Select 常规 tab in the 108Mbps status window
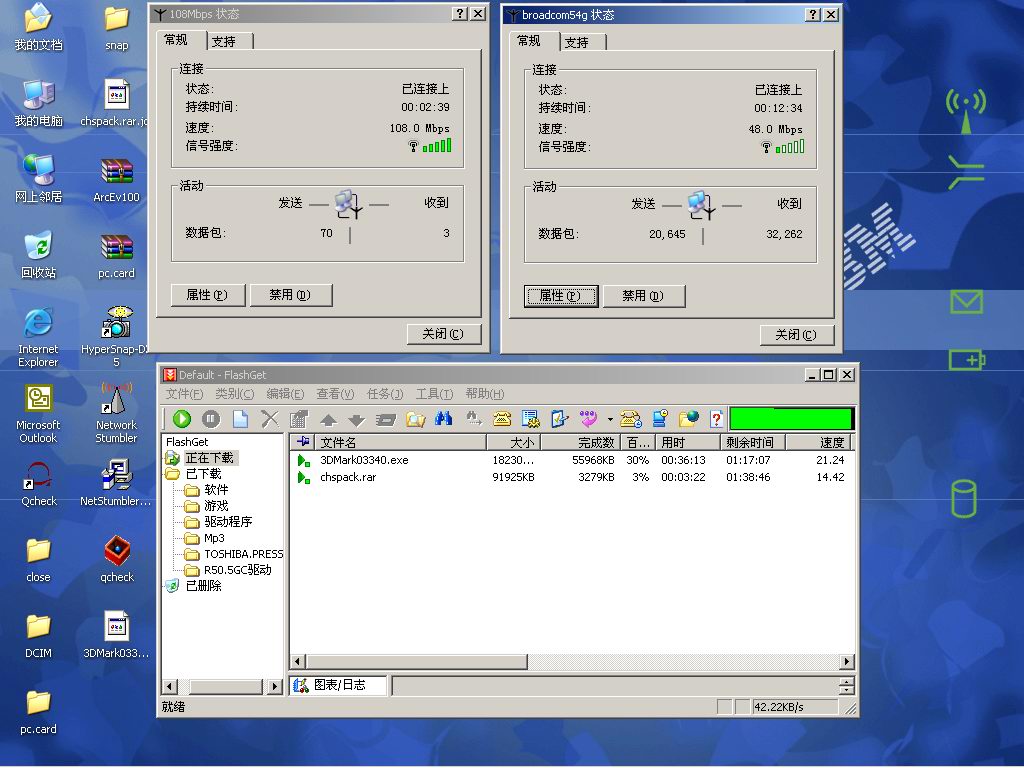 pyautogui.click(x=181, y=40)
